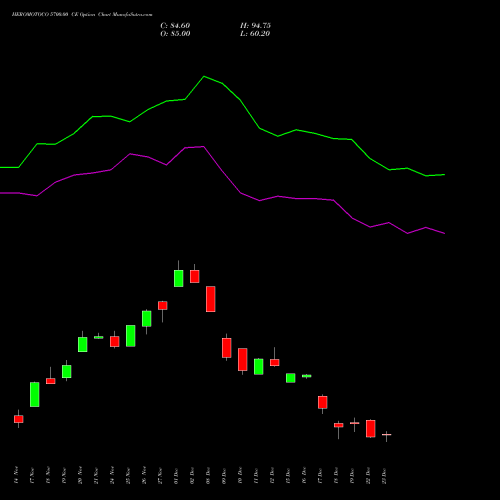The width and height of the screenshot is (500, 500).
Task: Click the 17 Nov date label
Action: coord(32,475)
